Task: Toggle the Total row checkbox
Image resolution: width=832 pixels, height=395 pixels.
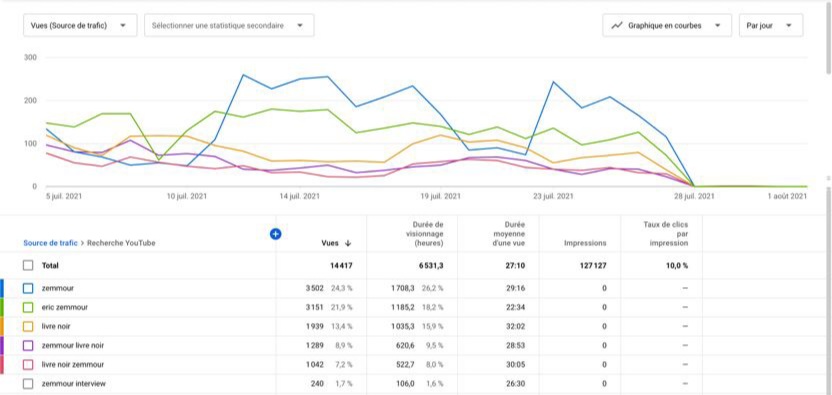Action: tap(28, 265)
